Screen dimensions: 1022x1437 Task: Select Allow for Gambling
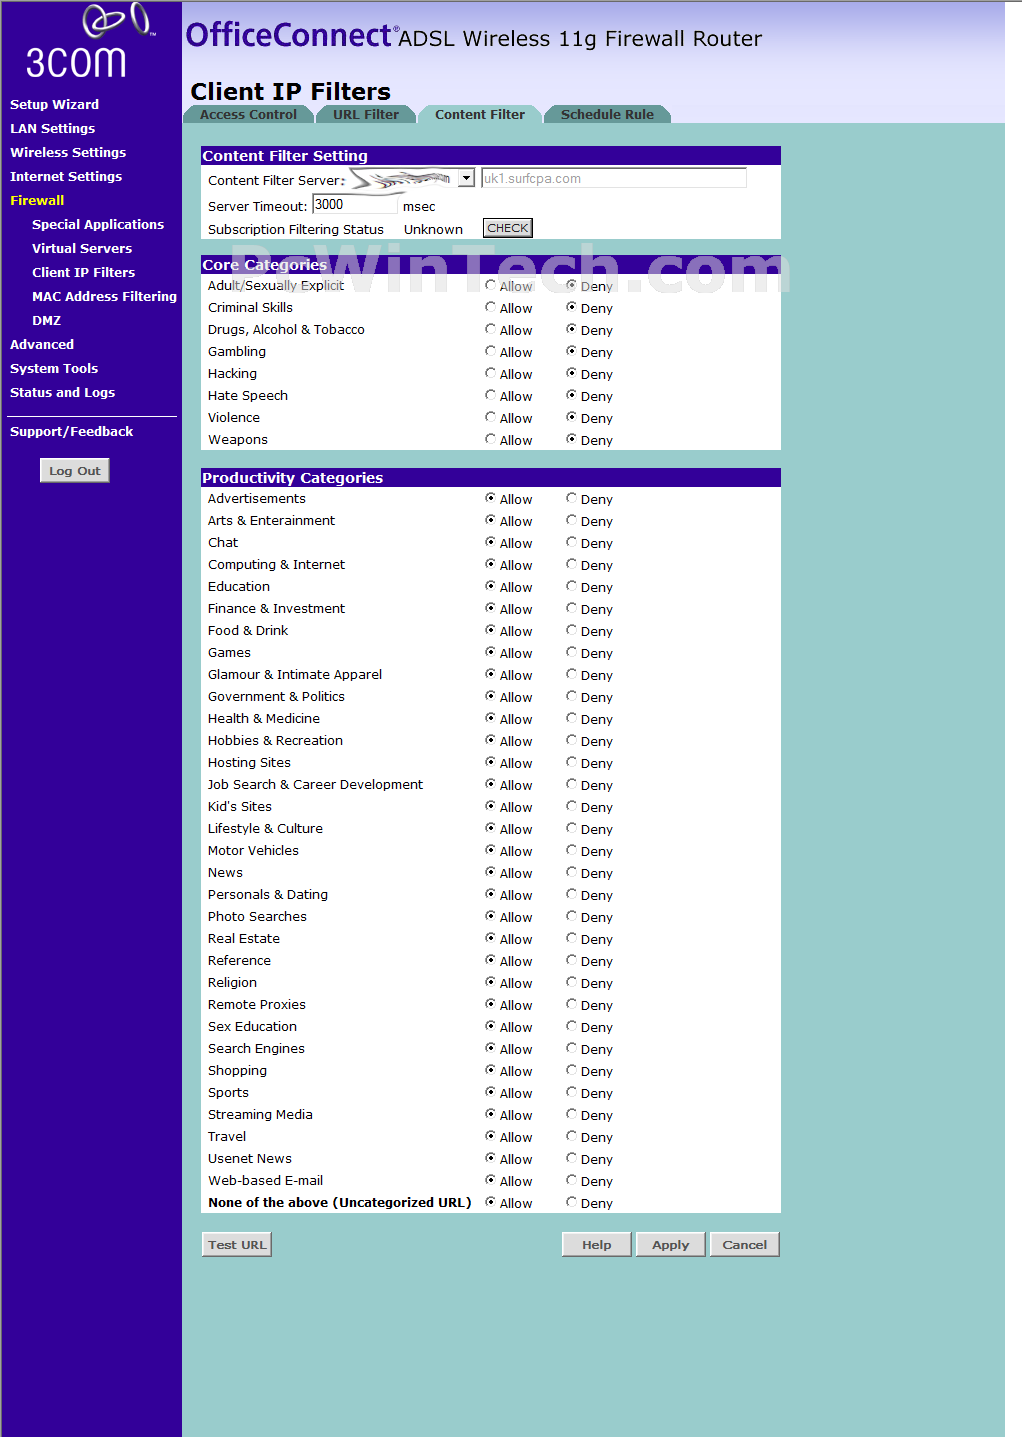(x=490, y=351)
